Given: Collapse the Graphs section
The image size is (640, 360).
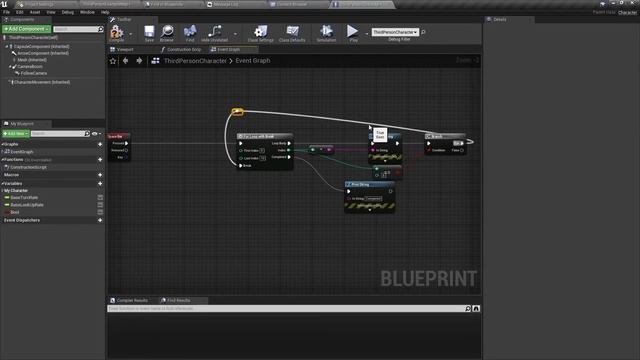Looking at the screenshot, I should (x=2, y=144).
